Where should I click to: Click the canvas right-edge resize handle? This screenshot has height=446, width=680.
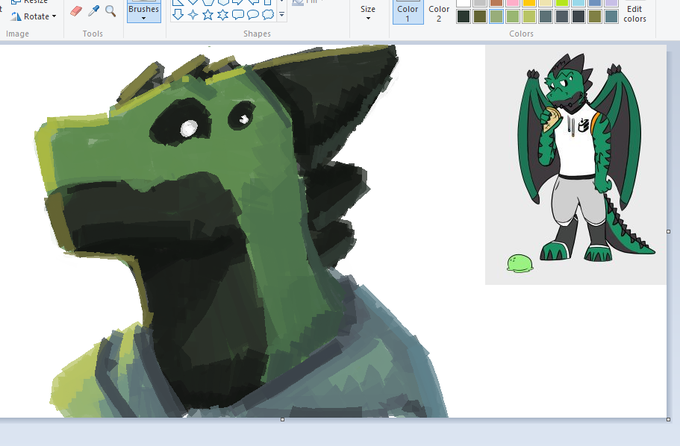pos(668,232)
